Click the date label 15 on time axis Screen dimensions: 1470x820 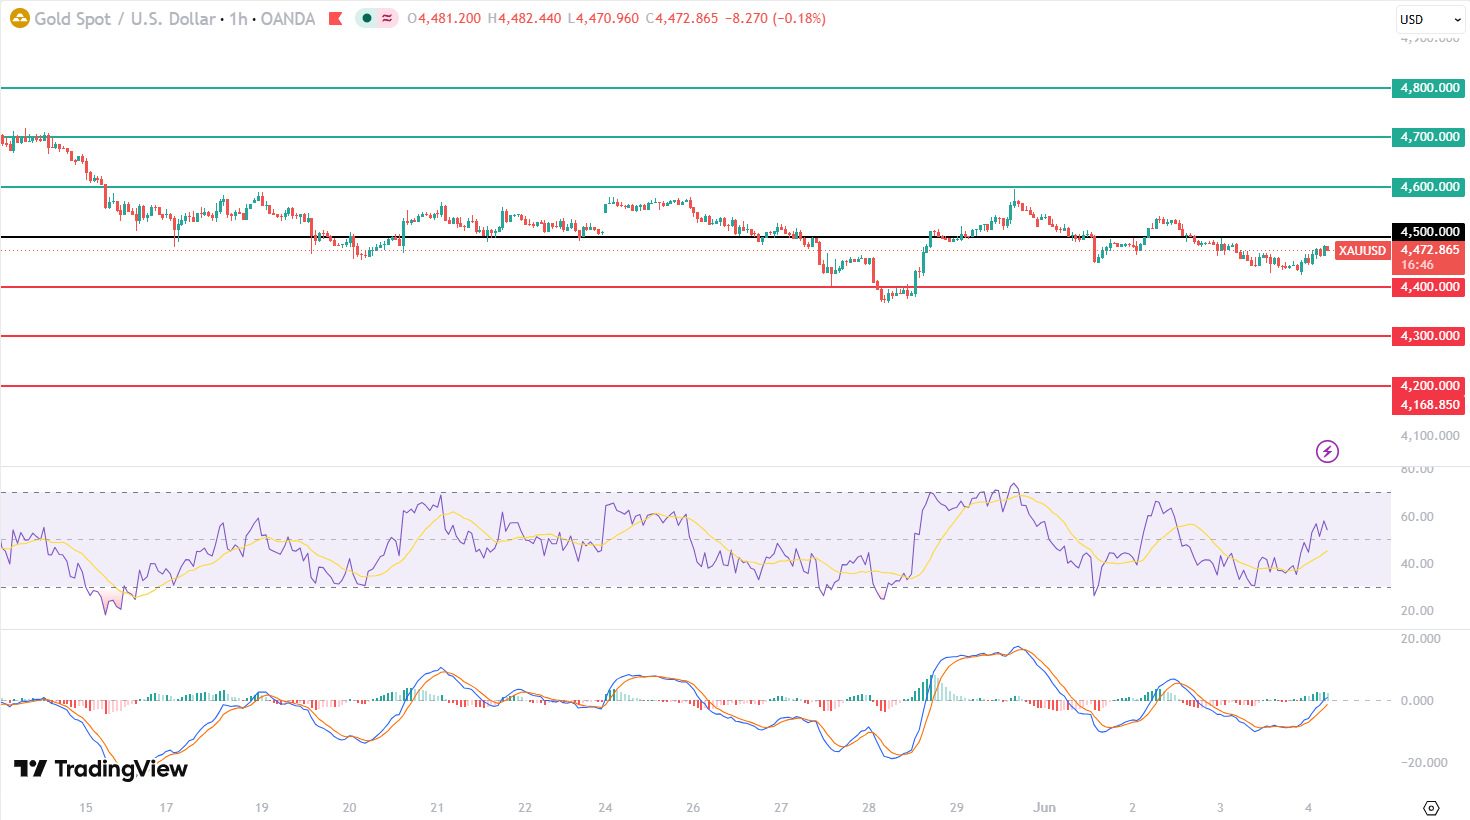tap(86, 808)
